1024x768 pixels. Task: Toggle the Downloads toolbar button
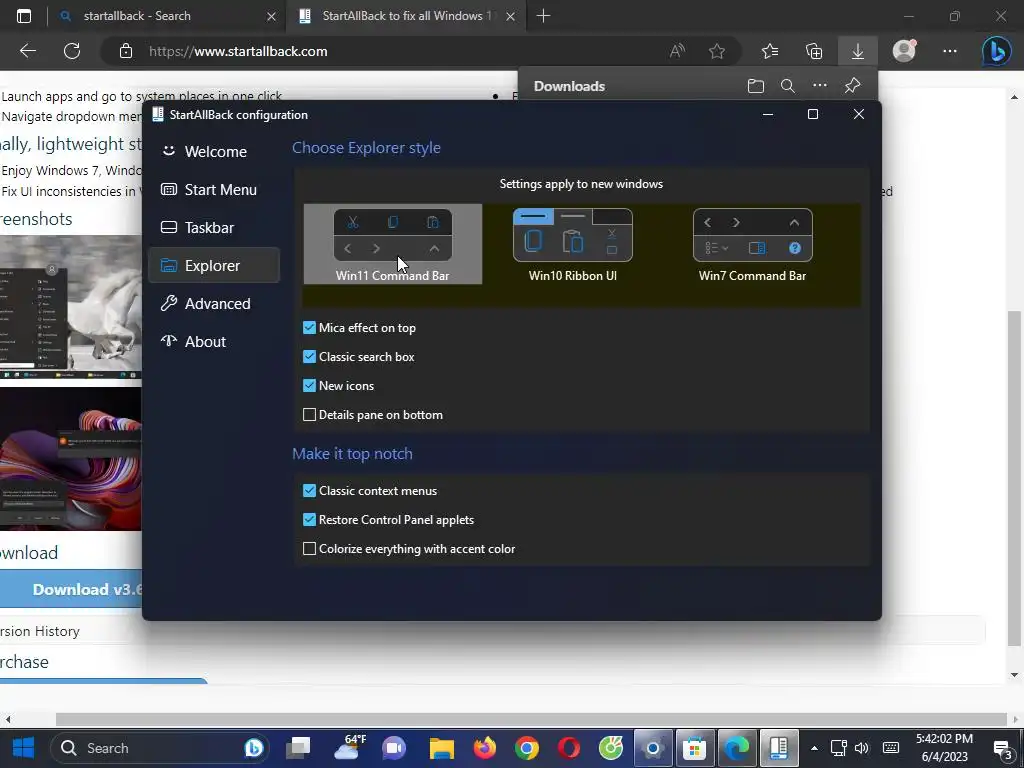858,51
